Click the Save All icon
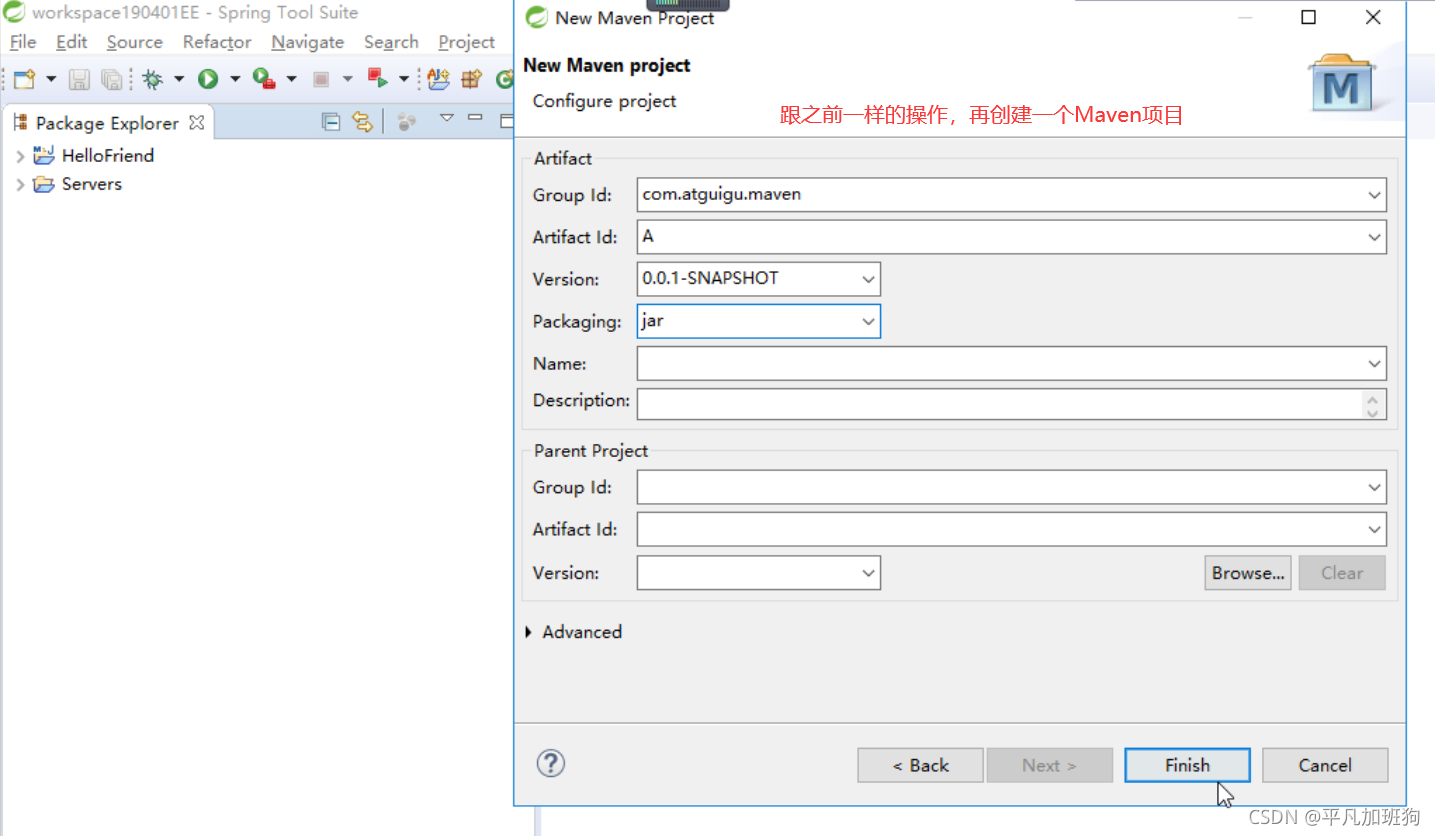This screenshot has height=836, width=1435. [x=112, y=79]
